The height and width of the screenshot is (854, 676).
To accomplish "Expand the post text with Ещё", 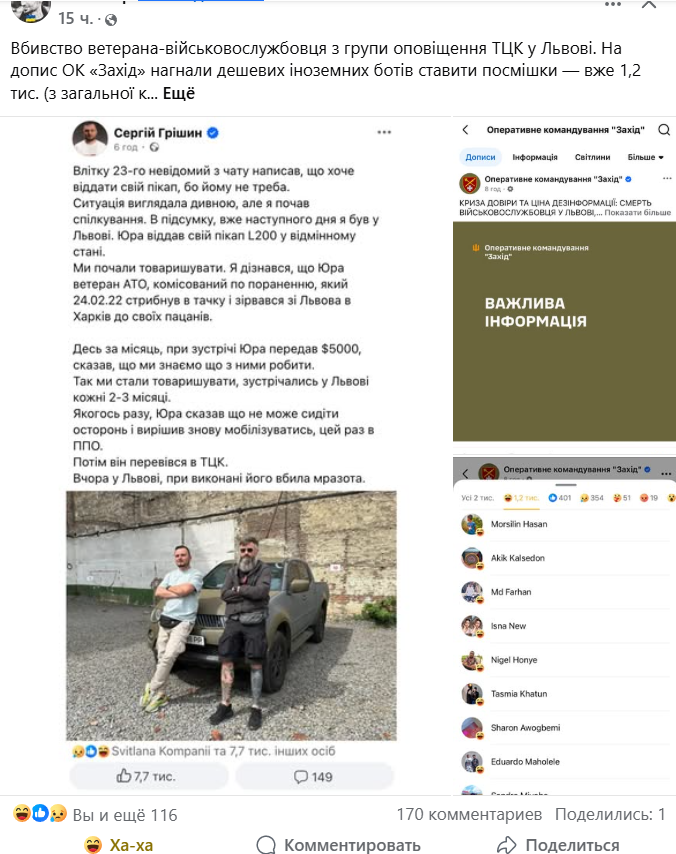I will (x=179, y=93).
